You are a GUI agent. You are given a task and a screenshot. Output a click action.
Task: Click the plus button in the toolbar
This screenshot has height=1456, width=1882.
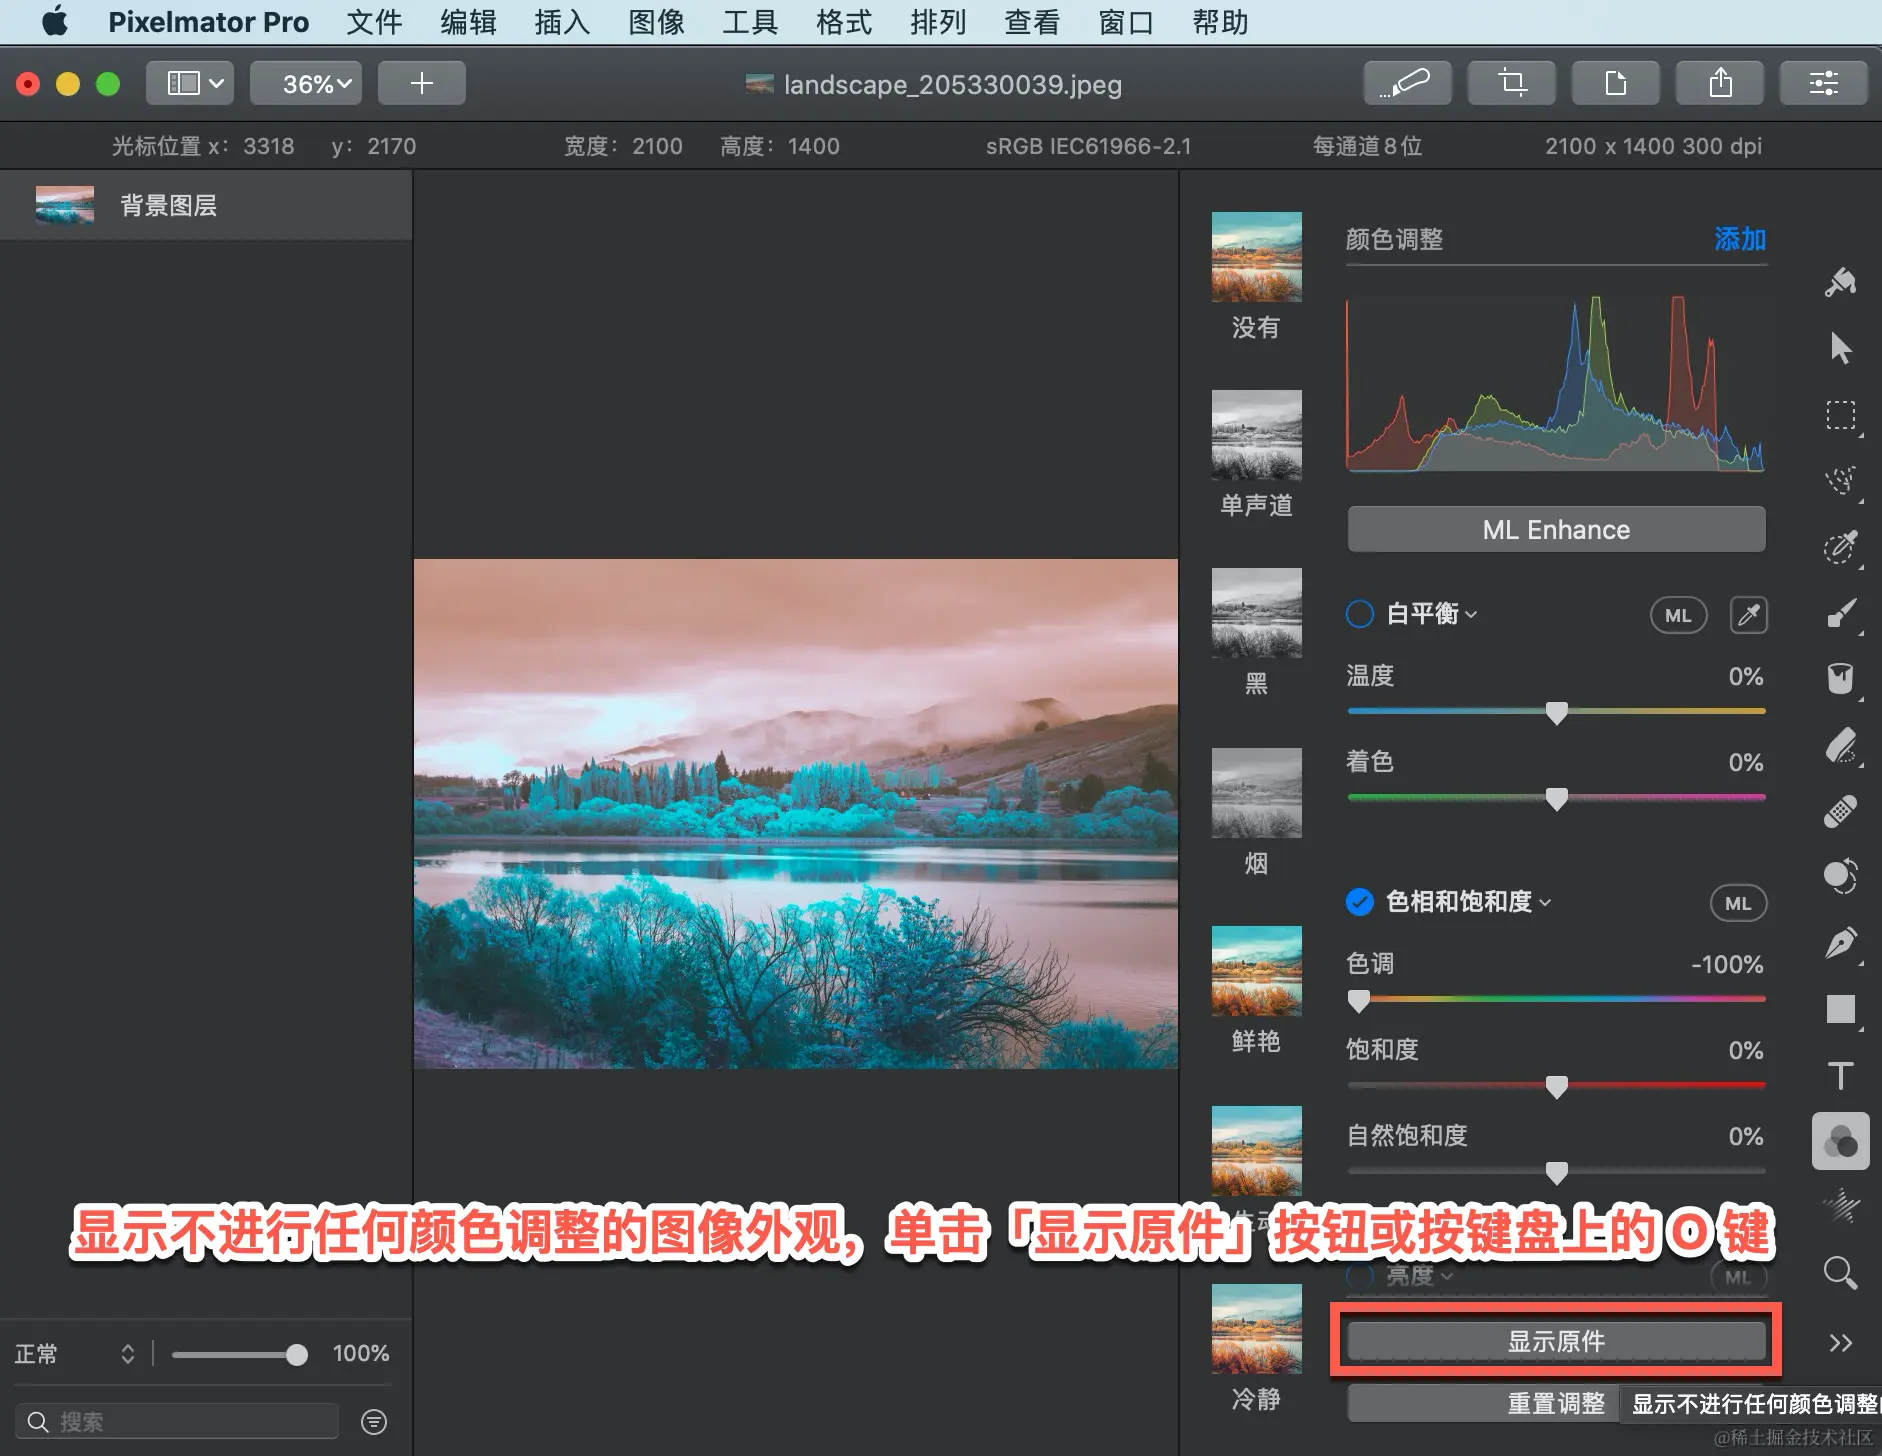coord(421,83)
